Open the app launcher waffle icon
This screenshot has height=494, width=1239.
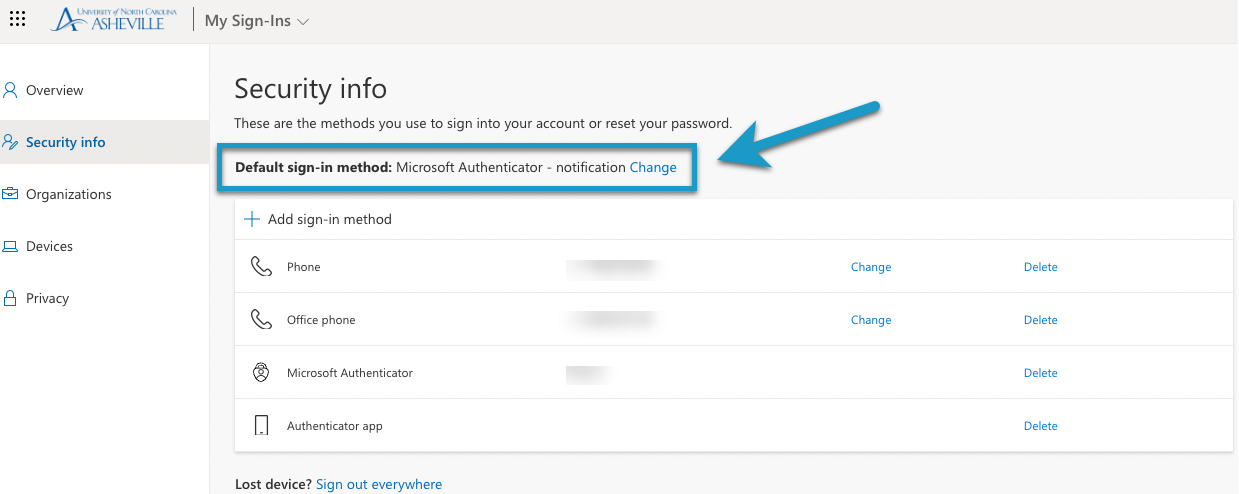point(17,20)
